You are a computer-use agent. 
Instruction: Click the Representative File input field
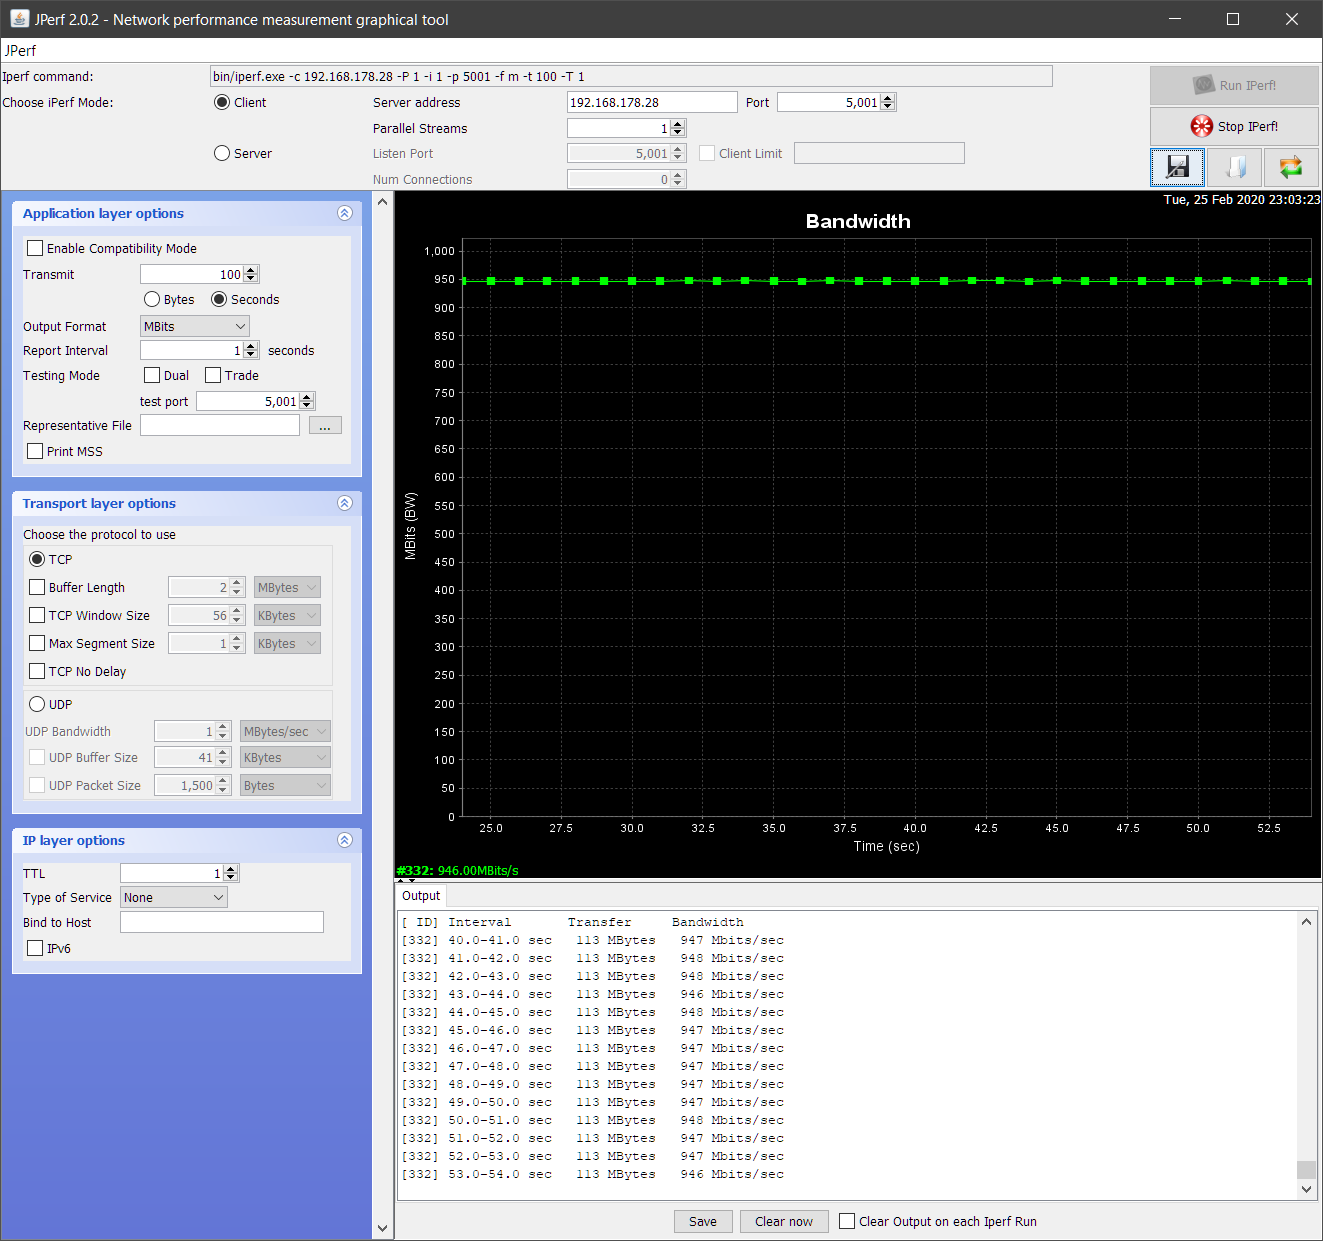point(220,425)
